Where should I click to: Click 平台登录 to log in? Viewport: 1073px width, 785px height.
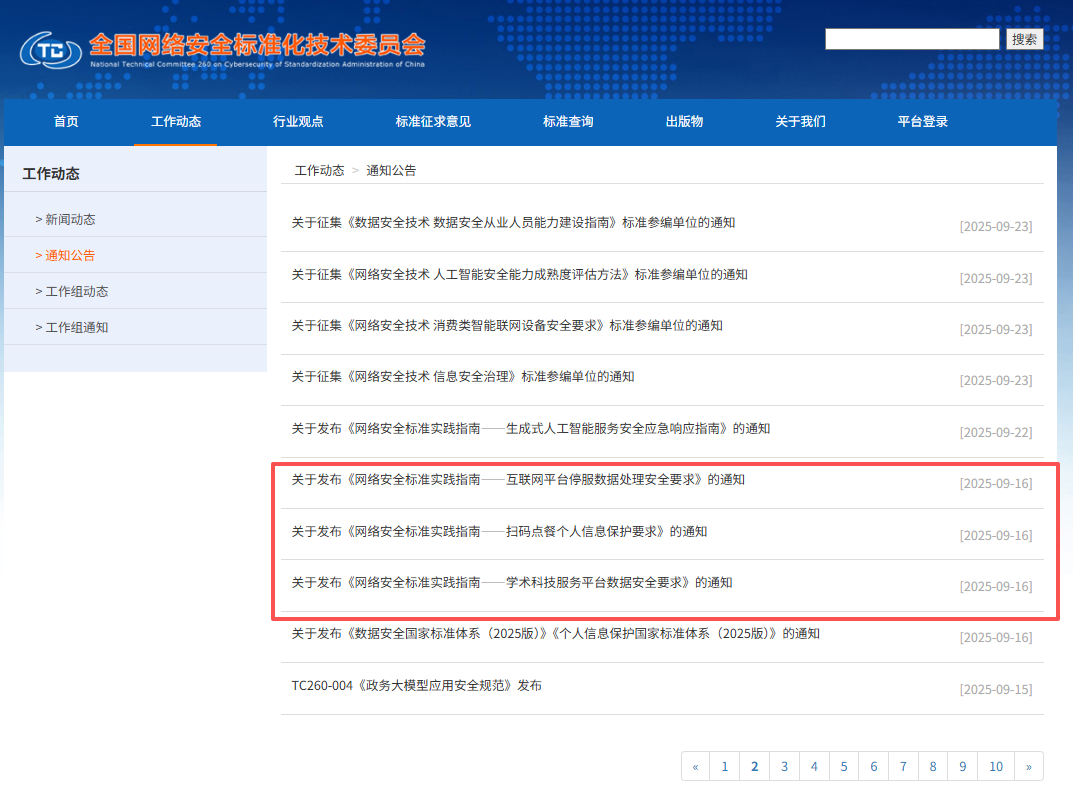click(922, 122)
